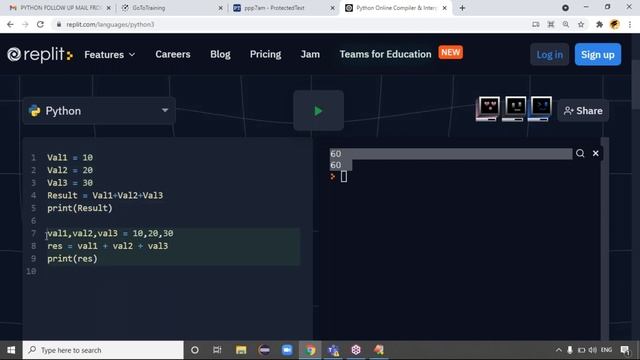Open the Pricing page
640x360 pixels.
click(265, 54)
